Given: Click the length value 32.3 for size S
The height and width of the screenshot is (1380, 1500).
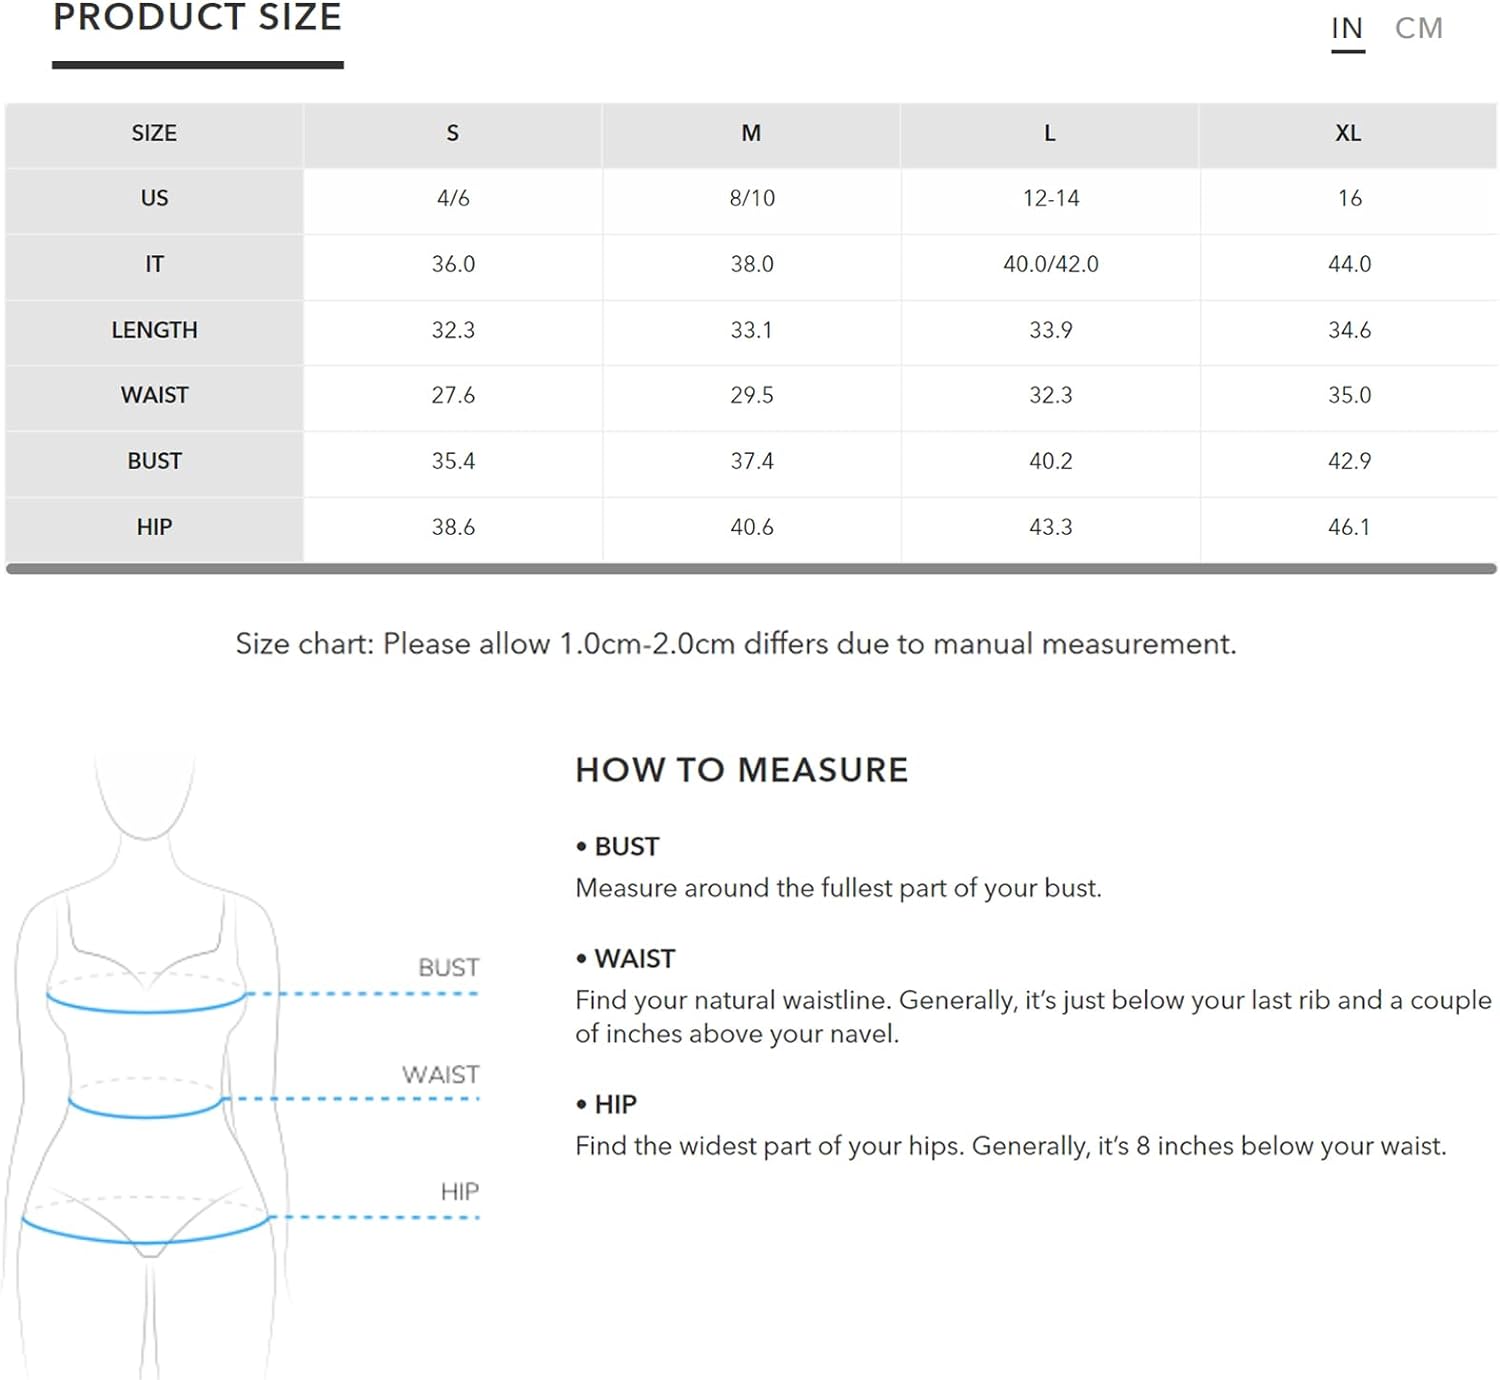Looking at the screenshot, I should tap(453, 330).
